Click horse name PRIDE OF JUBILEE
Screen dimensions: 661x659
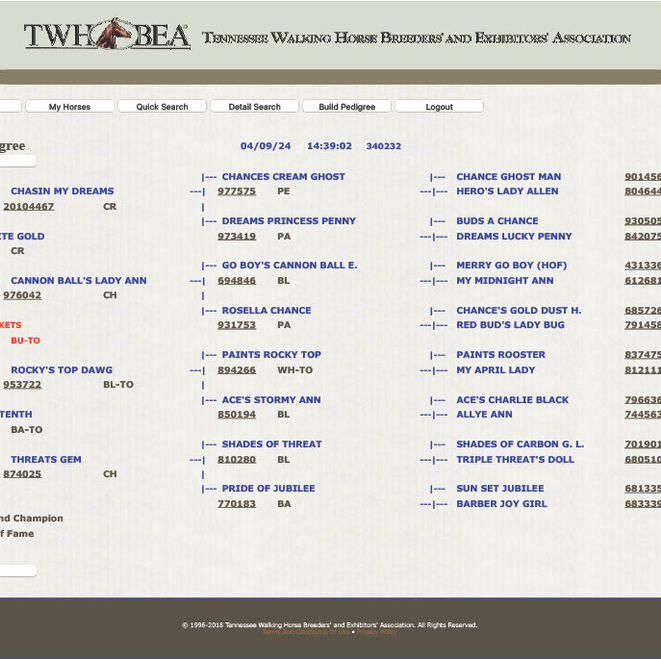269,488
